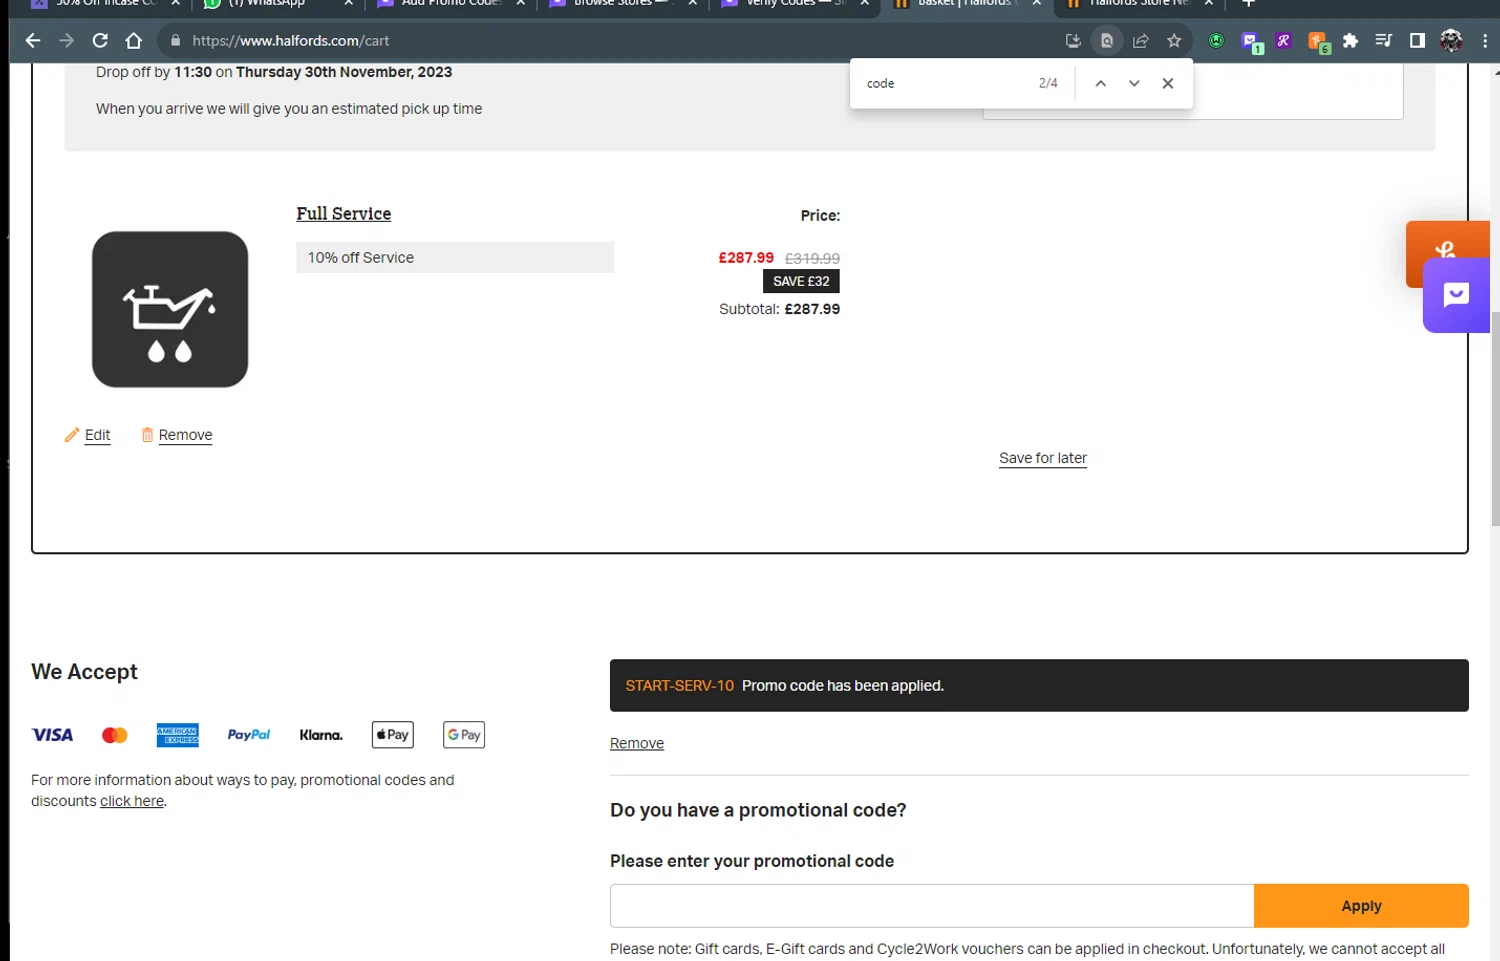Open the media controls queue icon
This screenshot has width=1500, height=961.
point(1384,41)
